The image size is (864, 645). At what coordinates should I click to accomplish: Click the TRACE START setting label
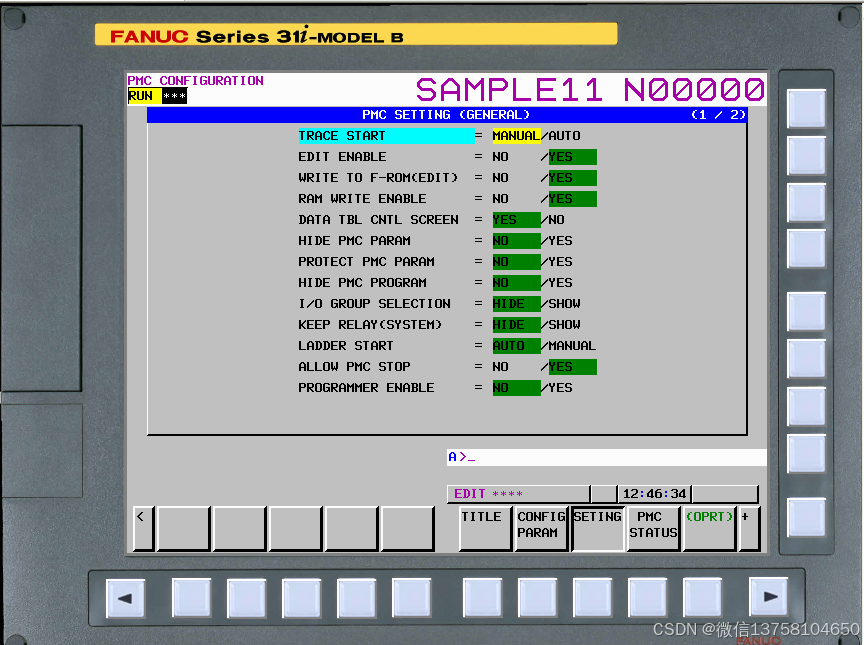pyautogui.click(x=386, y=135)
